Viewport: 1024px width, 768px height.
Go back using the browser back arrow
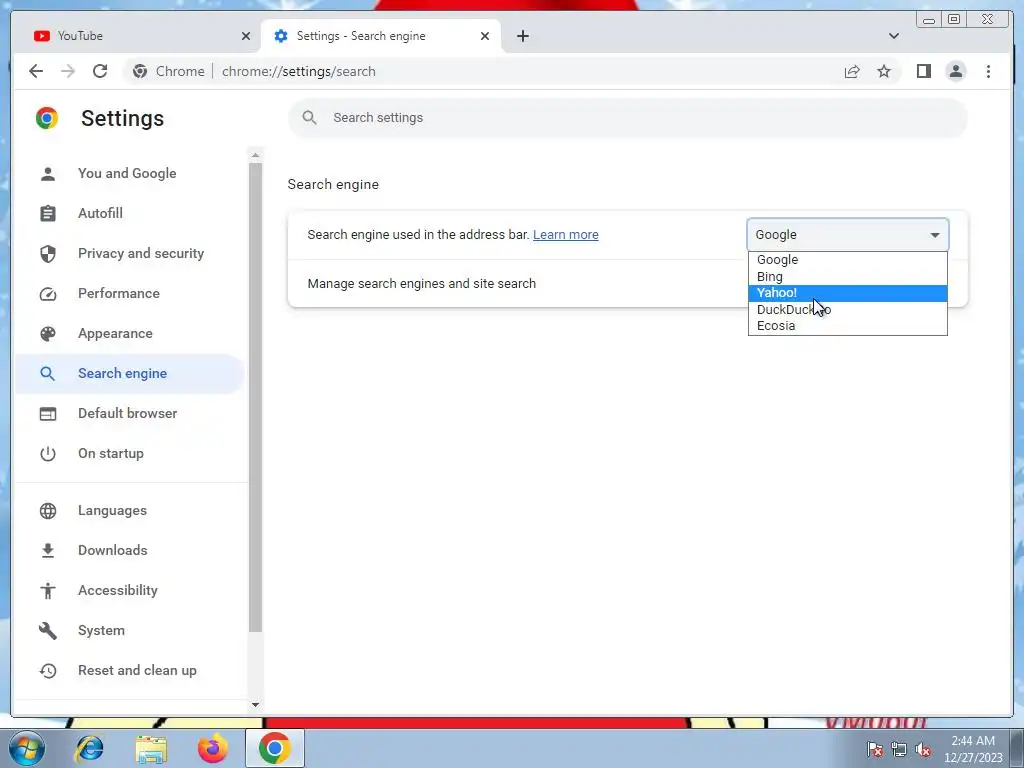point(36,71)
